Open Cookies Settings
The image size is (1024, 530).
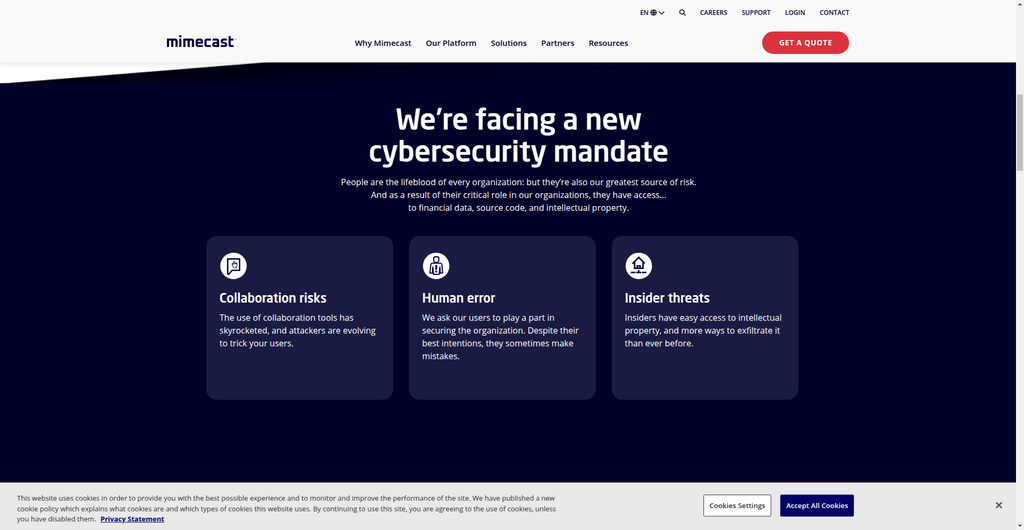pos(737,505)
